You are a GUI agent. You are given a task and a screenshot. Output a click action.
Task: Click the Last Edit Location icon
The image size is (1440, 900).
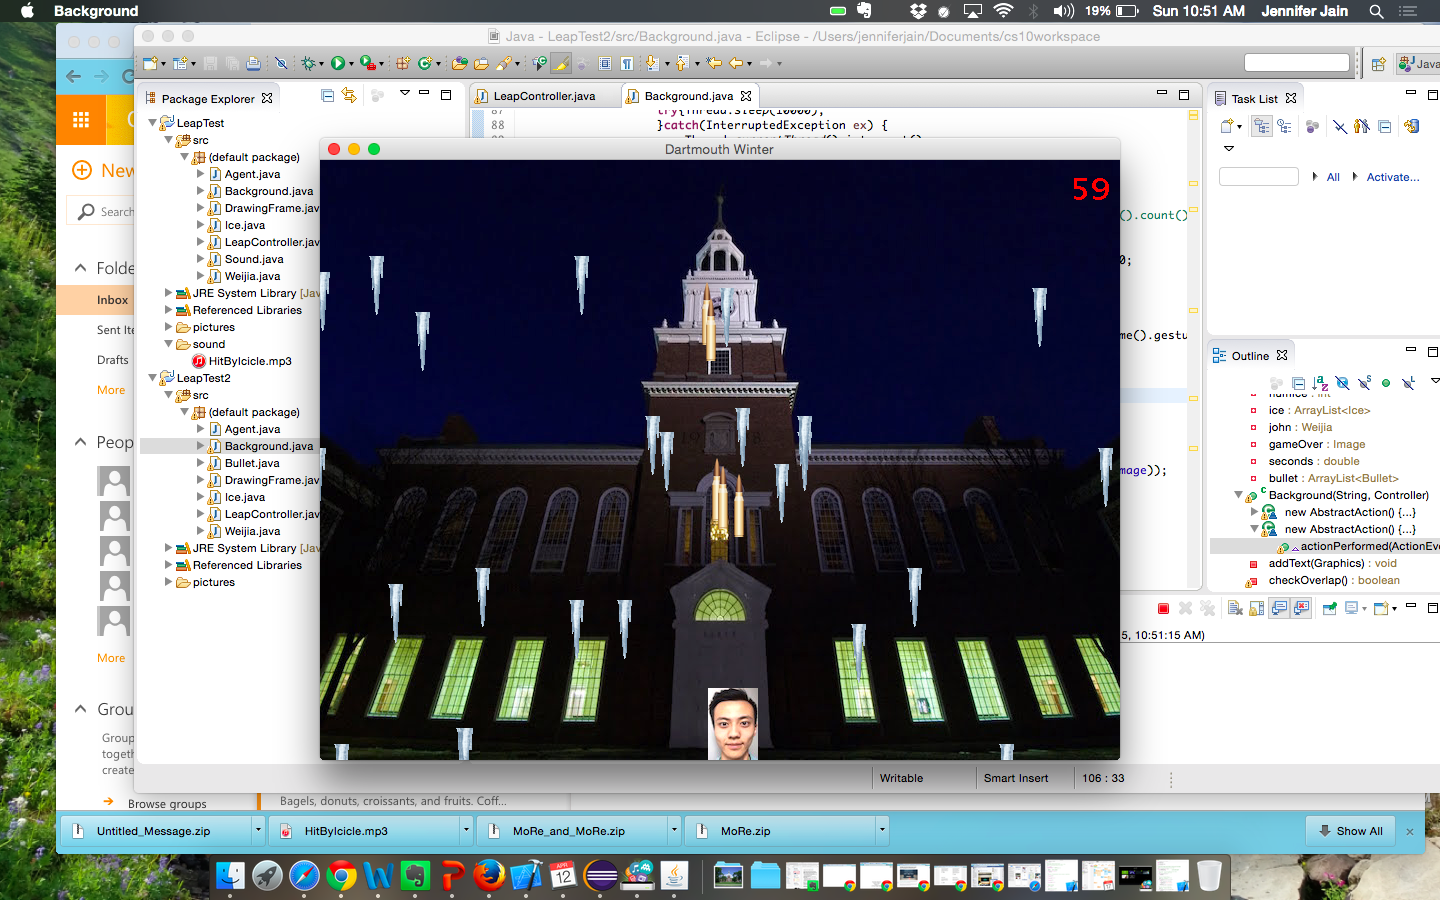(714, 63)
